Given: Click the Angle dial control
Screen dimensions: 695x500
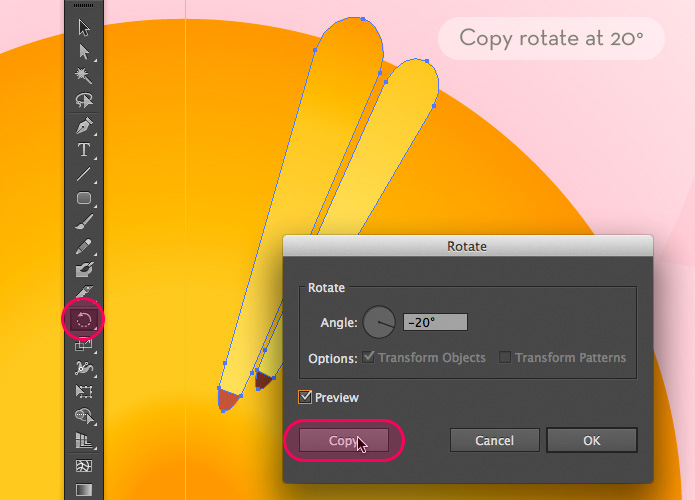Looking at the screenshot, I should [379, 322].
